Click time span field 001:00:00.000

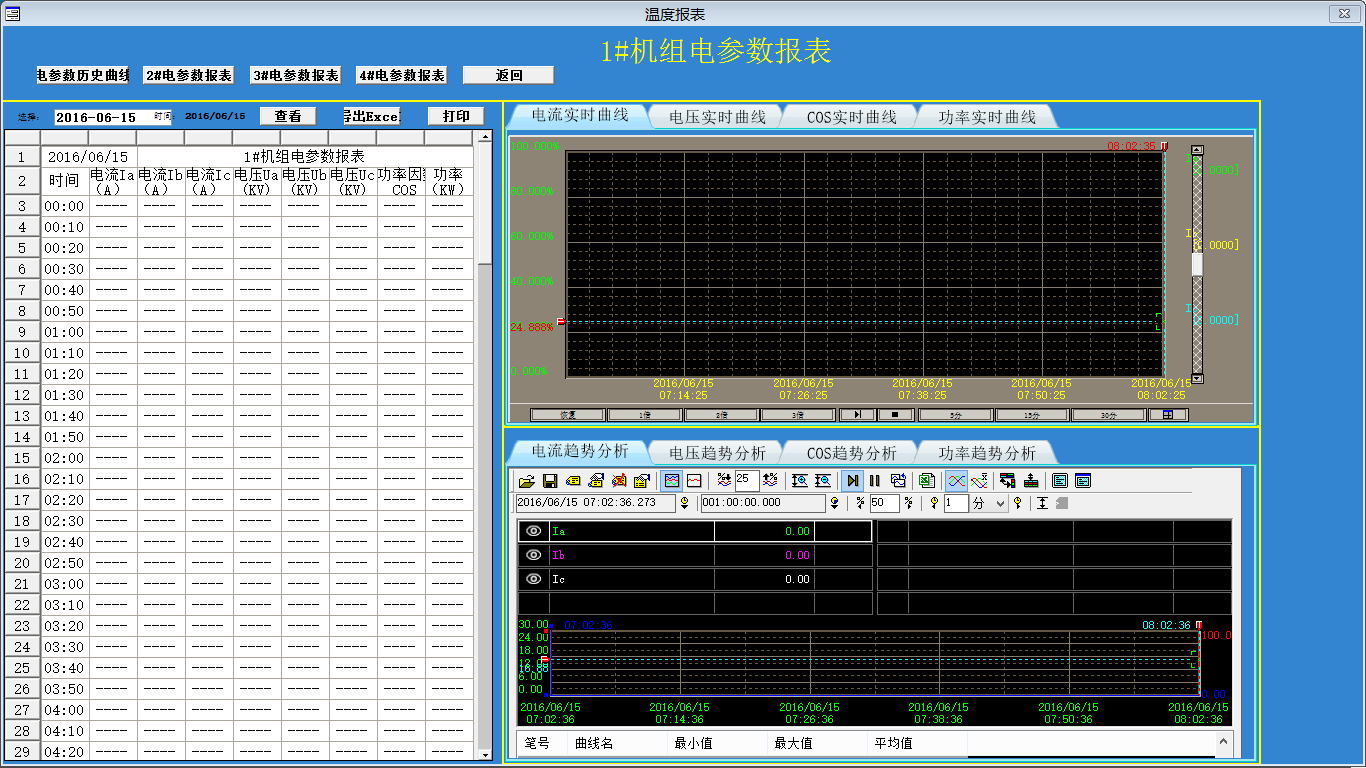coord(763,503)
